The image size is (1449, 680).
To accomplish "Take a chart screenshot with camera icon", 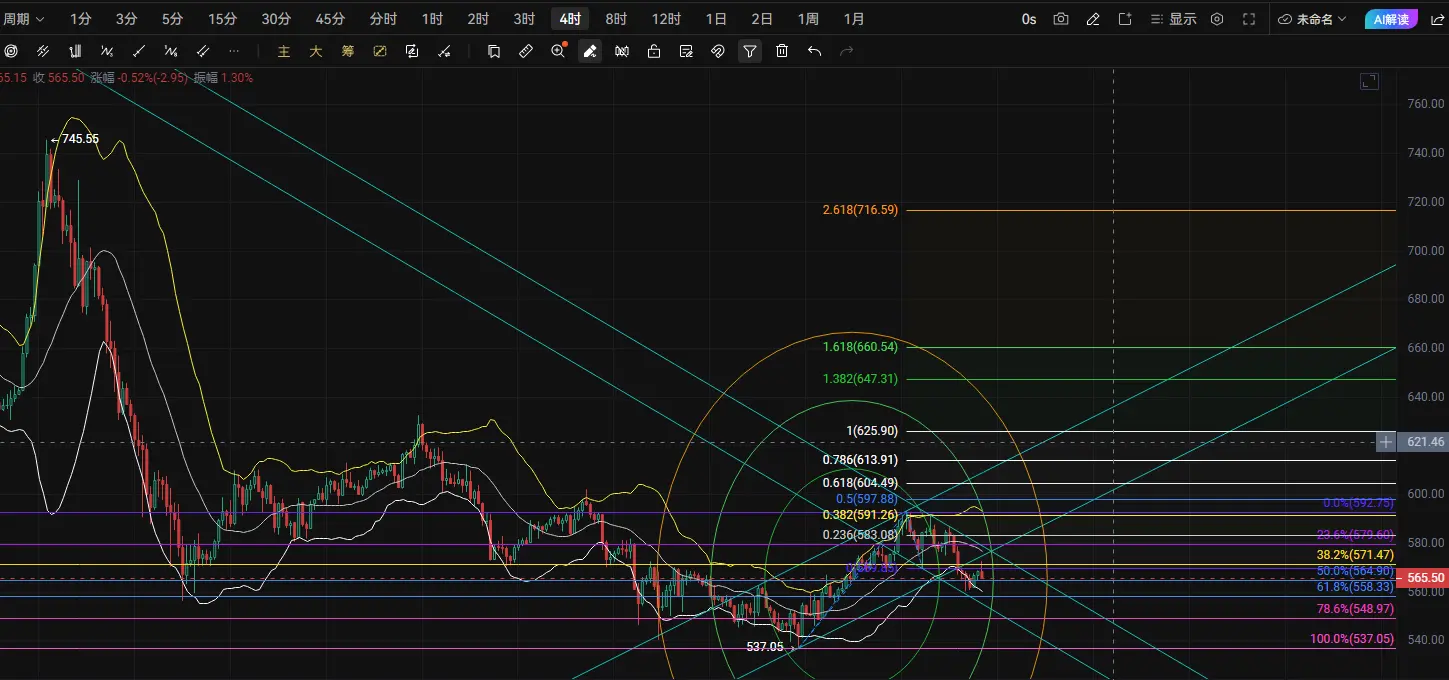I will pos(1061,19).
